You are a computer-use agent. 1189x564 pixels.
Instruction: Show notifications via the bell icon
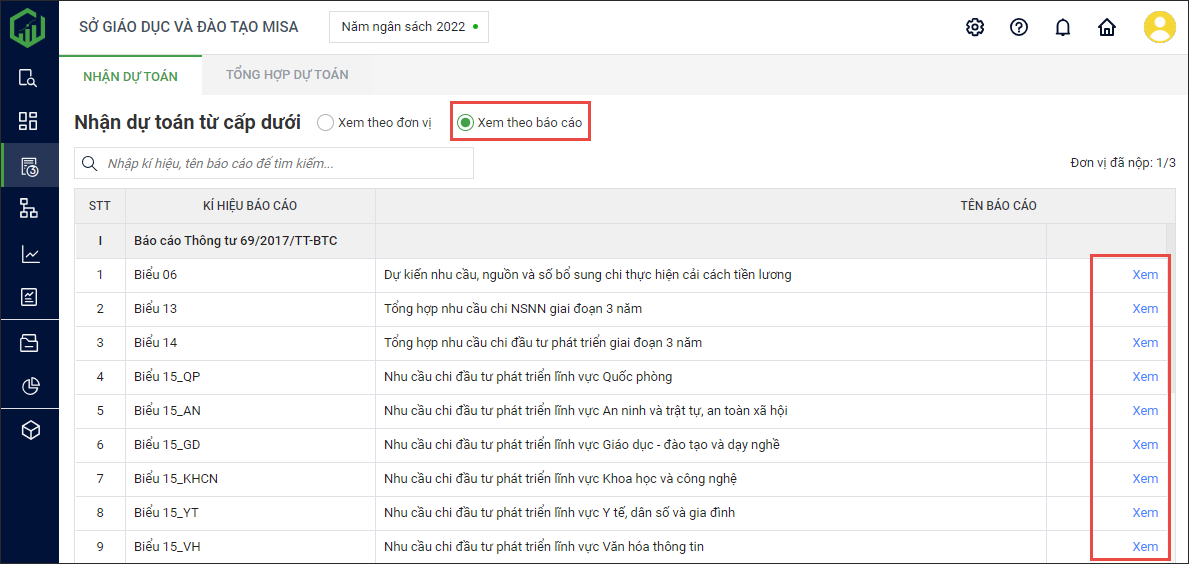pos(1063,27)
